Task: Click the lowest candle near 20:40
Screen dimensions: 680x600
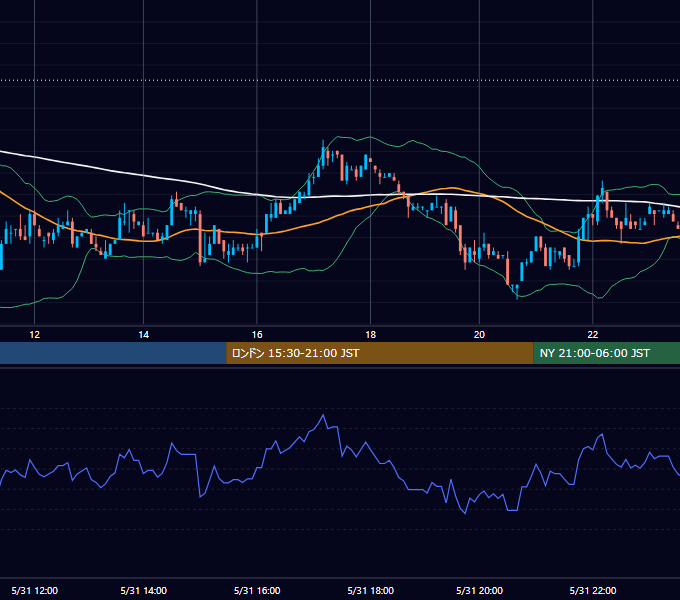Action: [x=517, y=291]
